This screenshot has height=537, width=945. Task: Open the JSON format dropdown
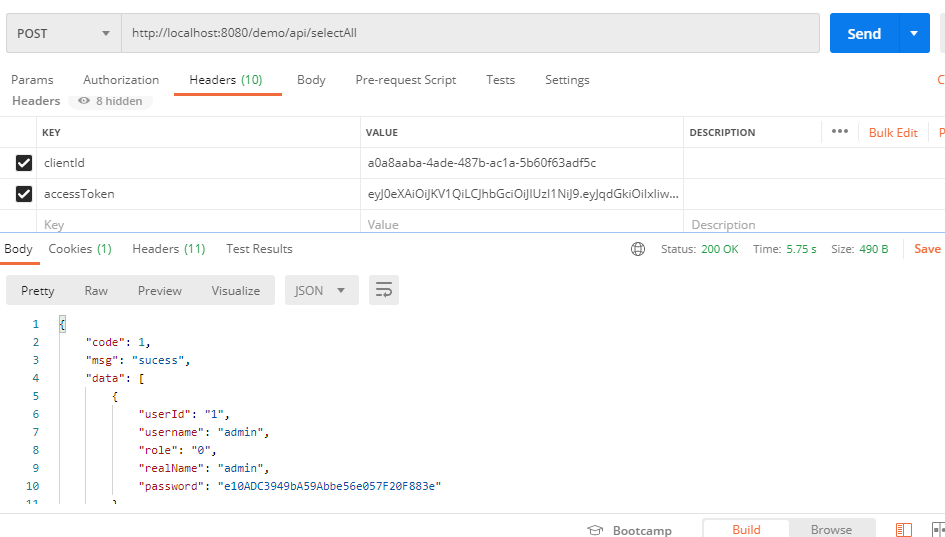point(321,290)
